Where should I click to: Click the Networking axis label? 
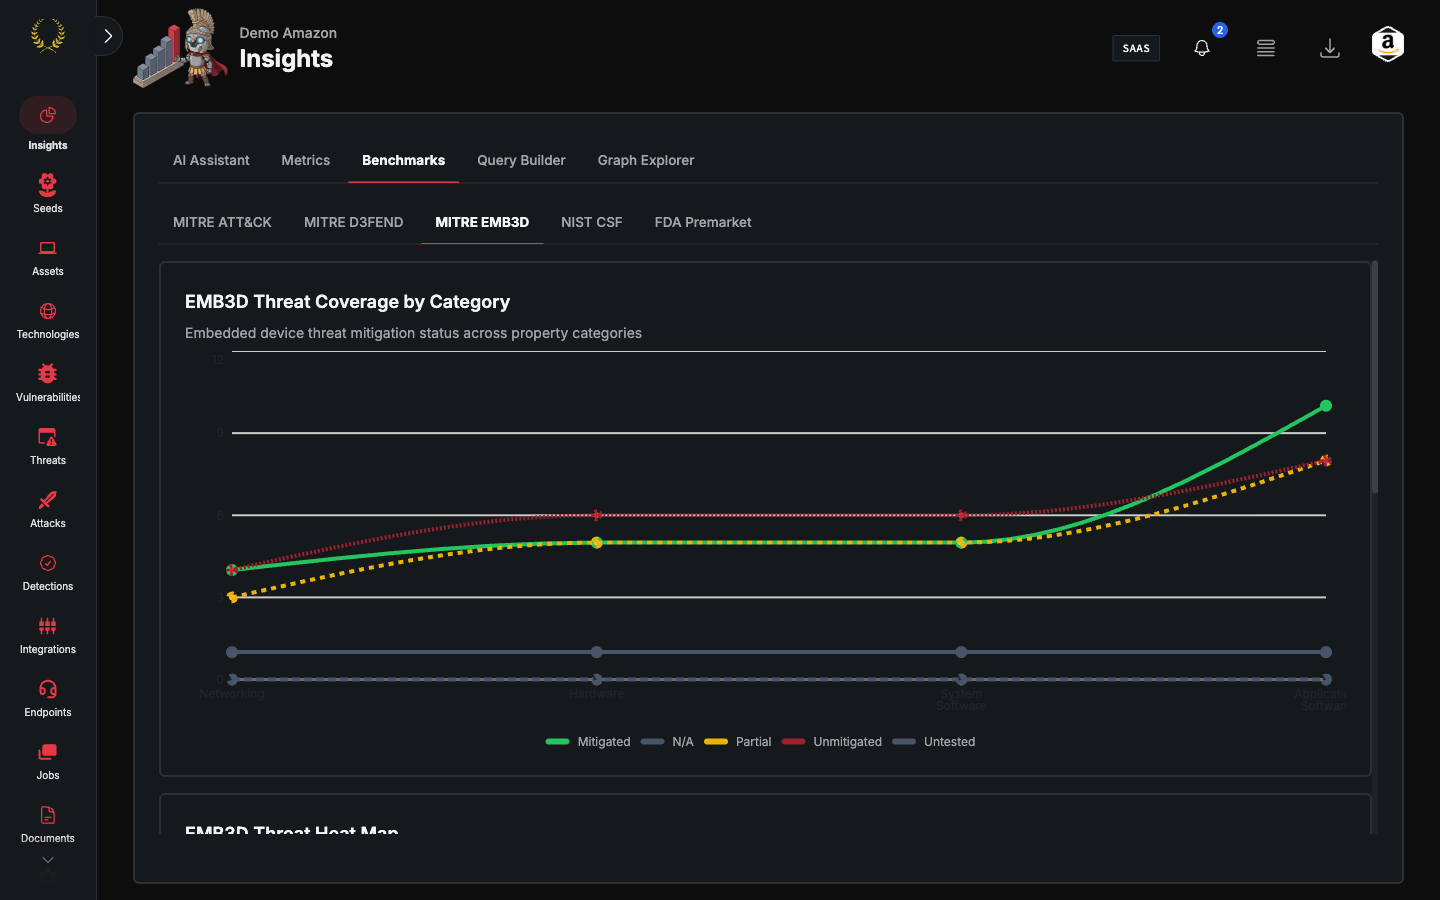click(x=232, y=694)
